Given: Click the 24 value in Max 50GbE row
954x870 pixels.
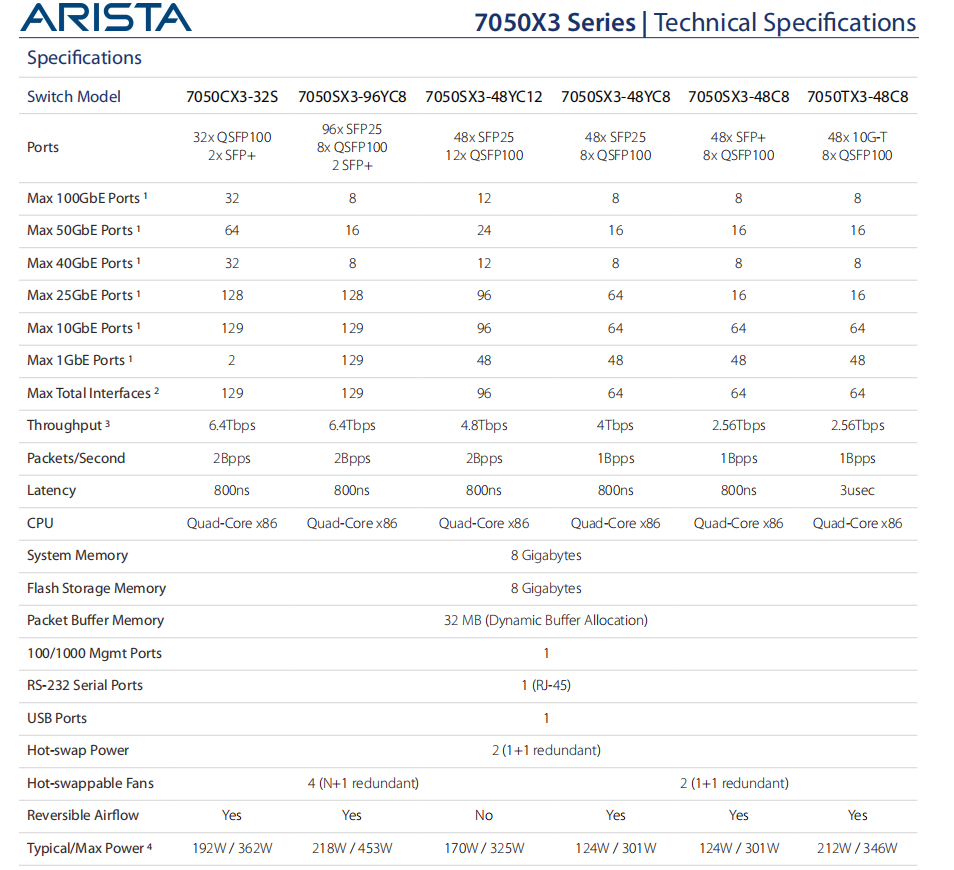Looking at the screenshot, I should click(x=484, y=231).
